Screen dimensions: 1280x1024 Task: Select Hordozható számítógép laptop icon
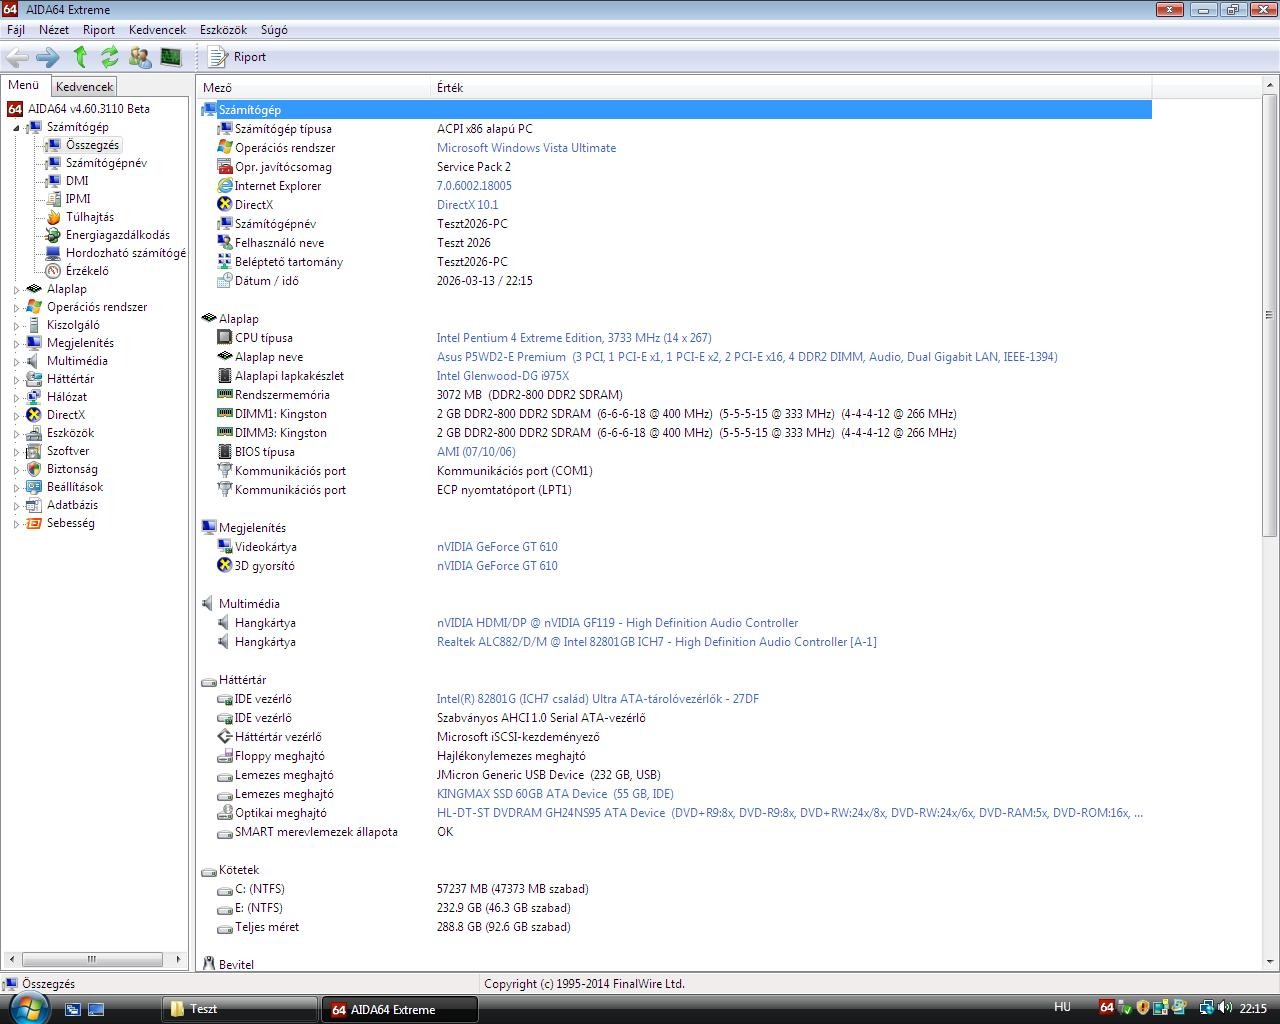(53, 253)
